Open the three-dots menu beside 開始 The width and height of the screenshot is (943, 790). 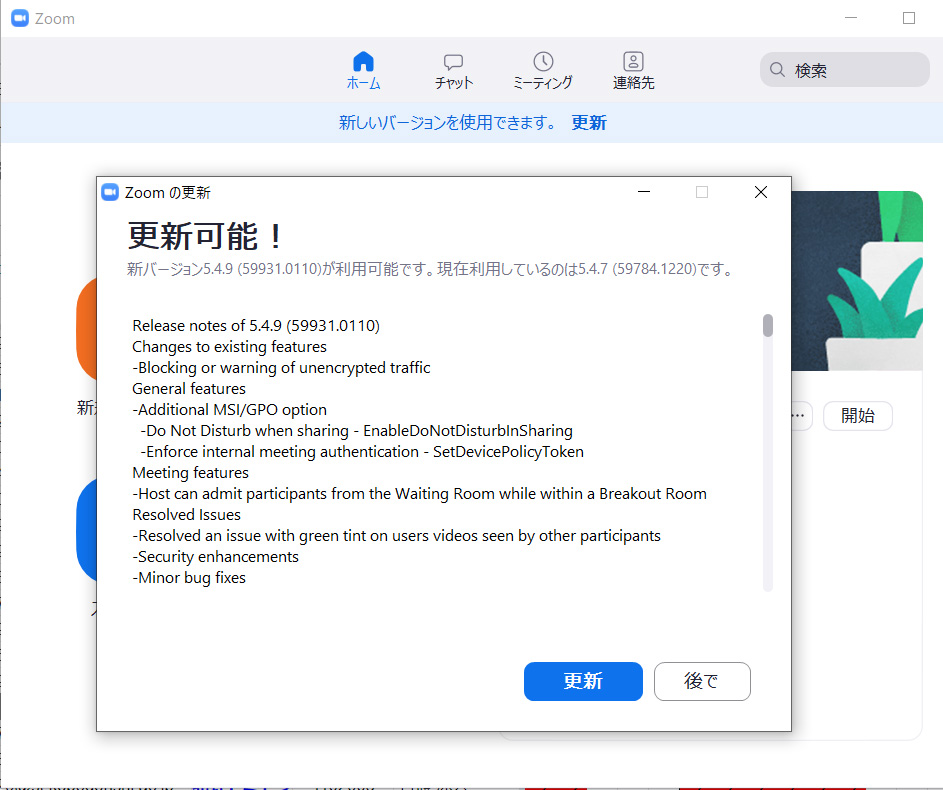[x=799, y=415]
